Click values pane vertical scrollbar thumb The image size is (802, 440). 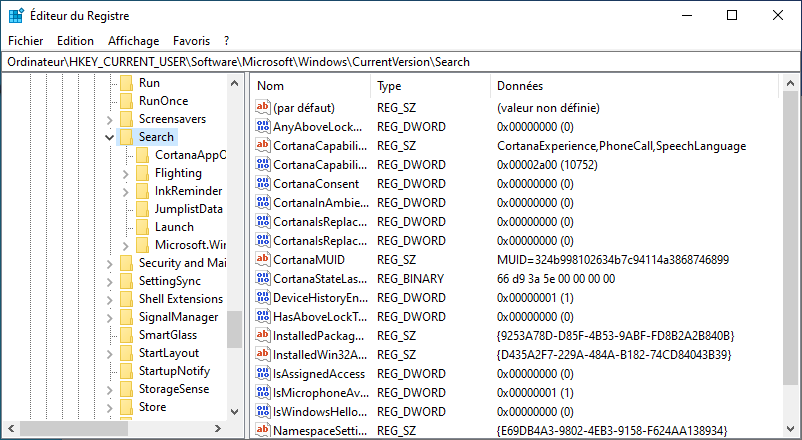pyautogui.click(x=790, y=238)
